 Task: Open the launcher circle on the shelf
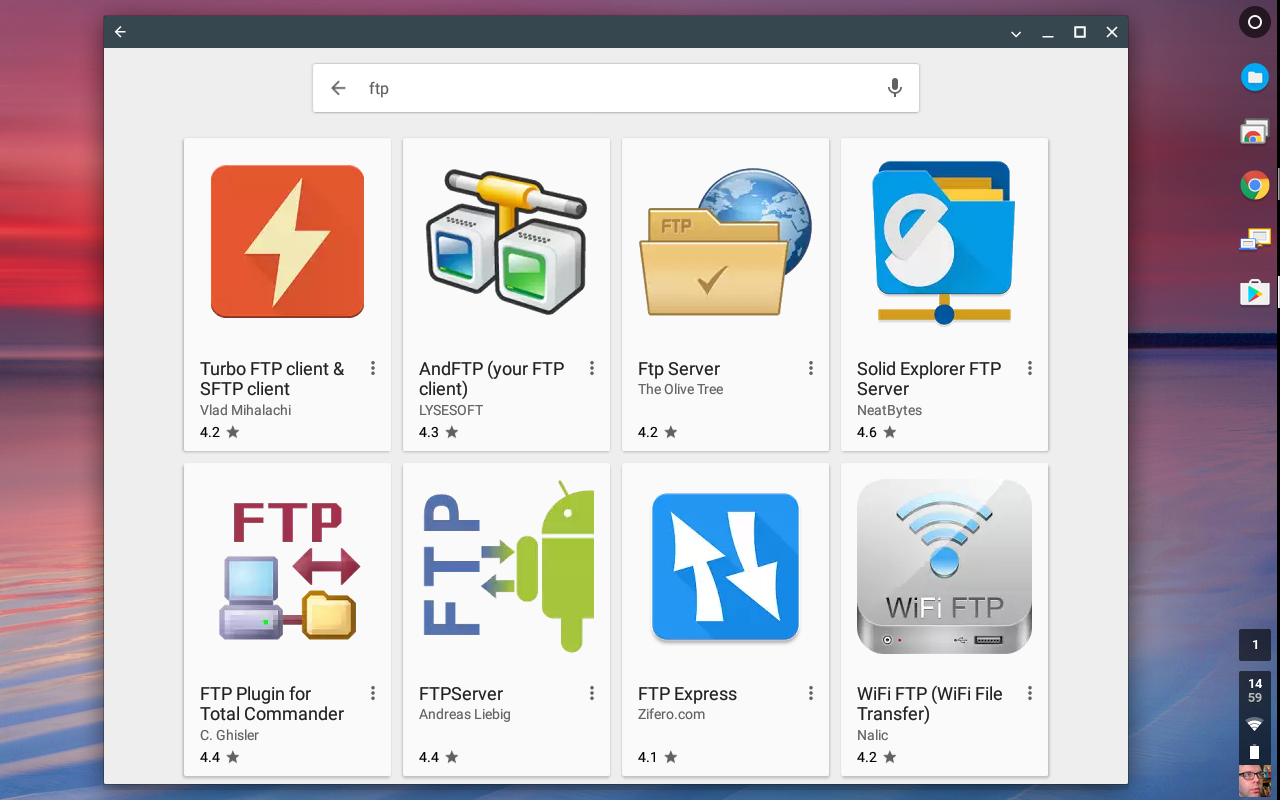coord(1255,23)
